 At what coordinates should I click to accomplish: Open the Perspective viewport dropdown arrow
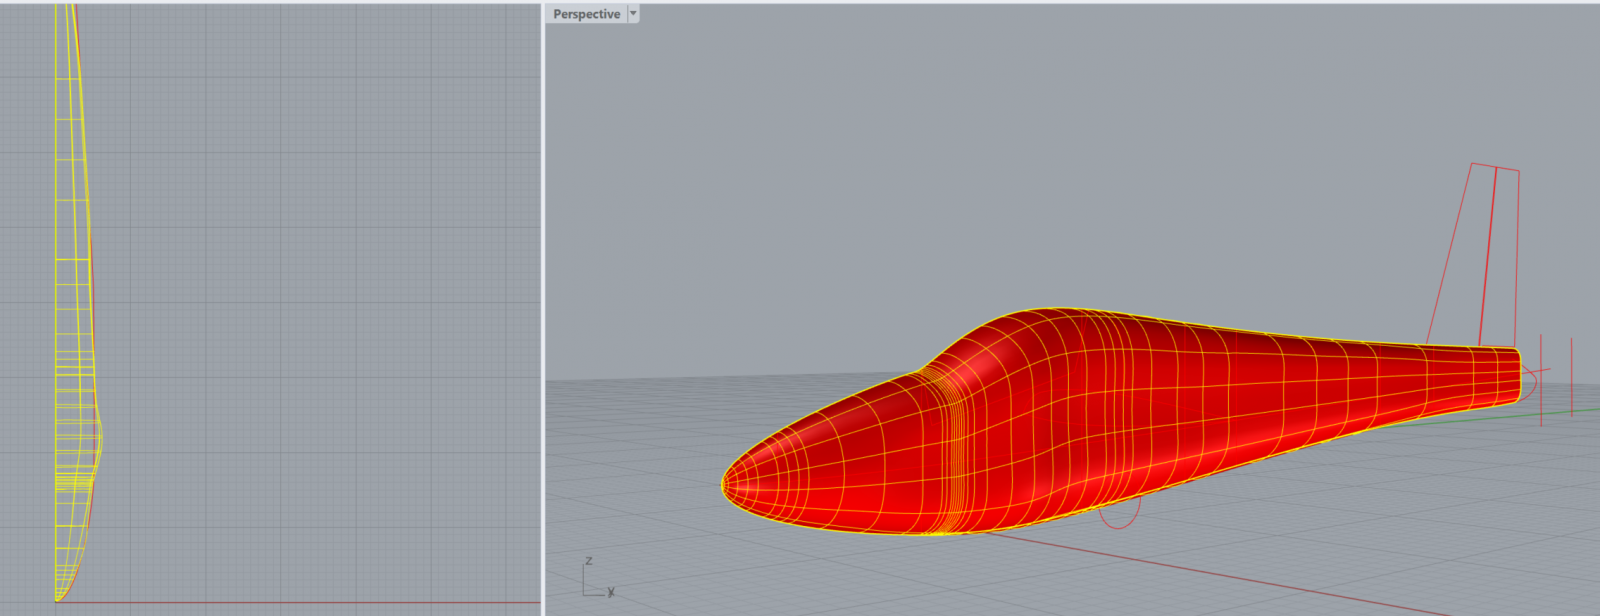coord(633,14)
